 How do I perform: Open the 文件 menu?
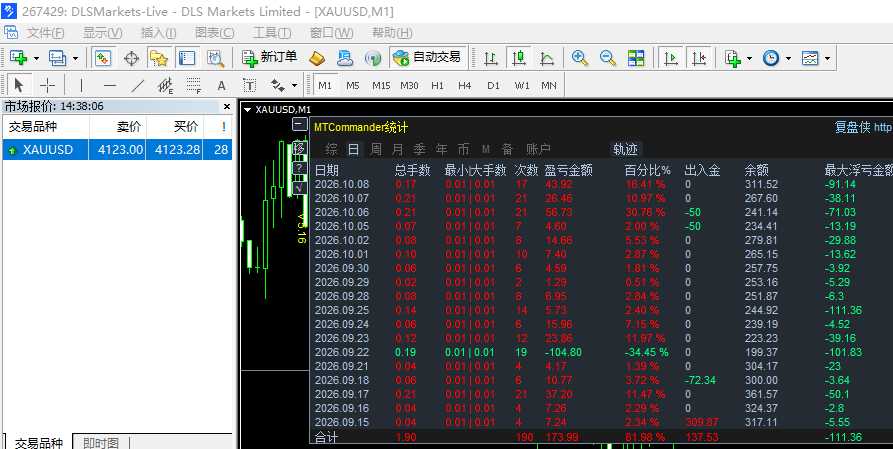tap(46, 32)
